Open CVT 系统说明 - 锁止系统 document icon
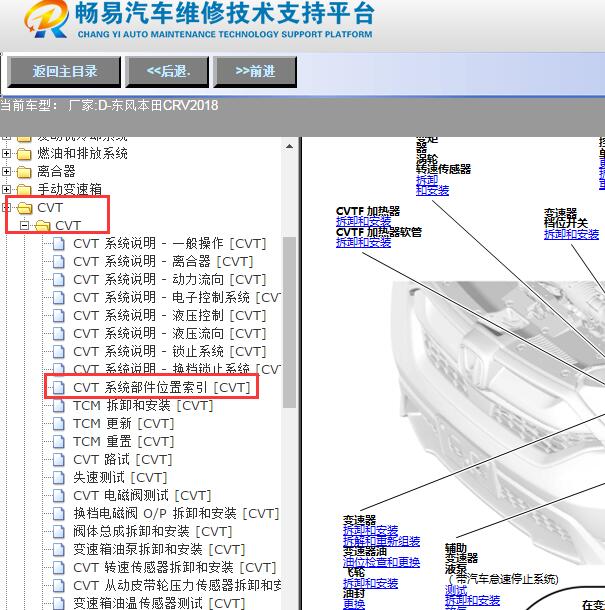This screenshot has width=605, height=610. 59,351
